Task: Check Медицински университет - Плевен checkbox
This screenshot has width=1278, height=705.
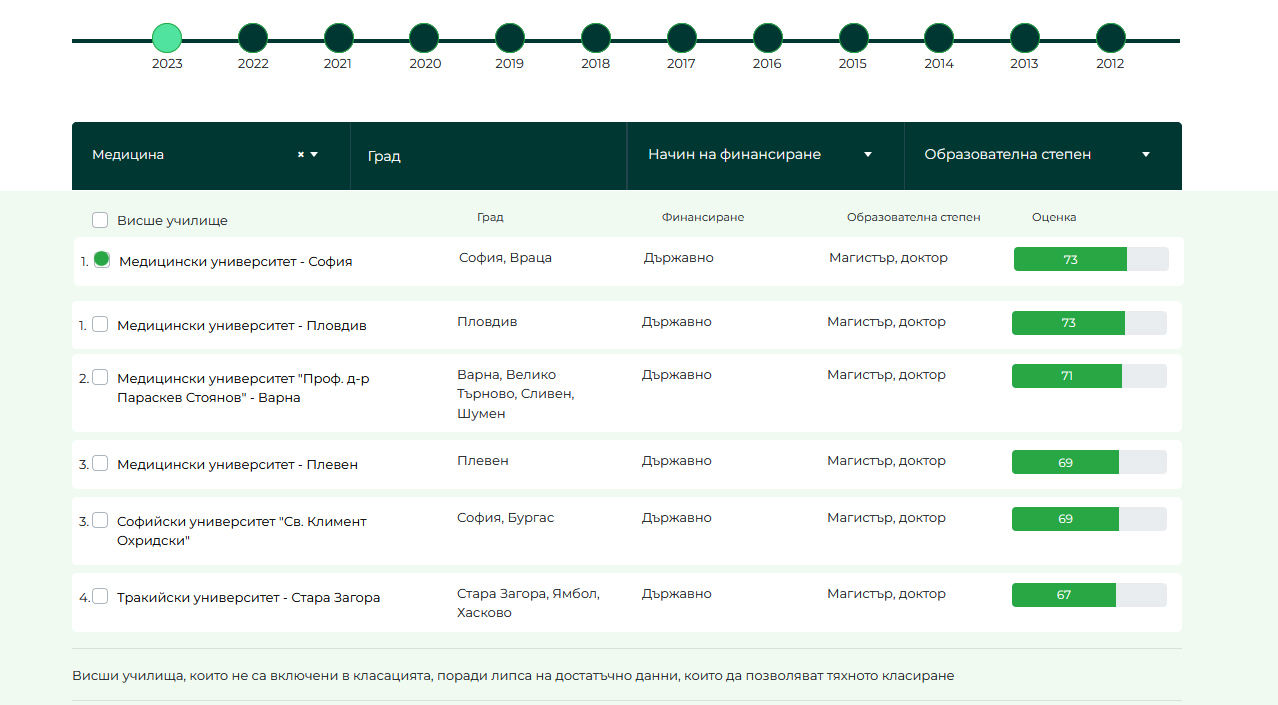Action: (x=100, y=463)
